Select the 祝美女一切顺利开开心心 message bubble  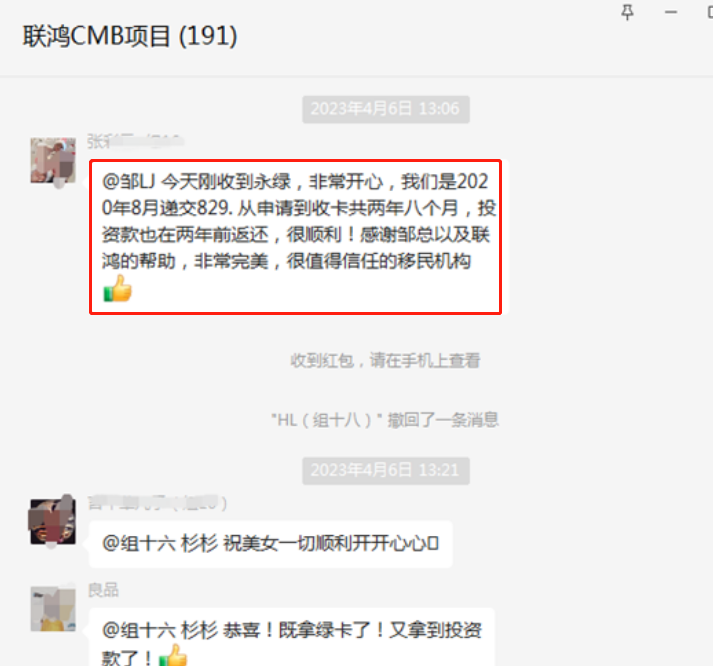[271, 544]
